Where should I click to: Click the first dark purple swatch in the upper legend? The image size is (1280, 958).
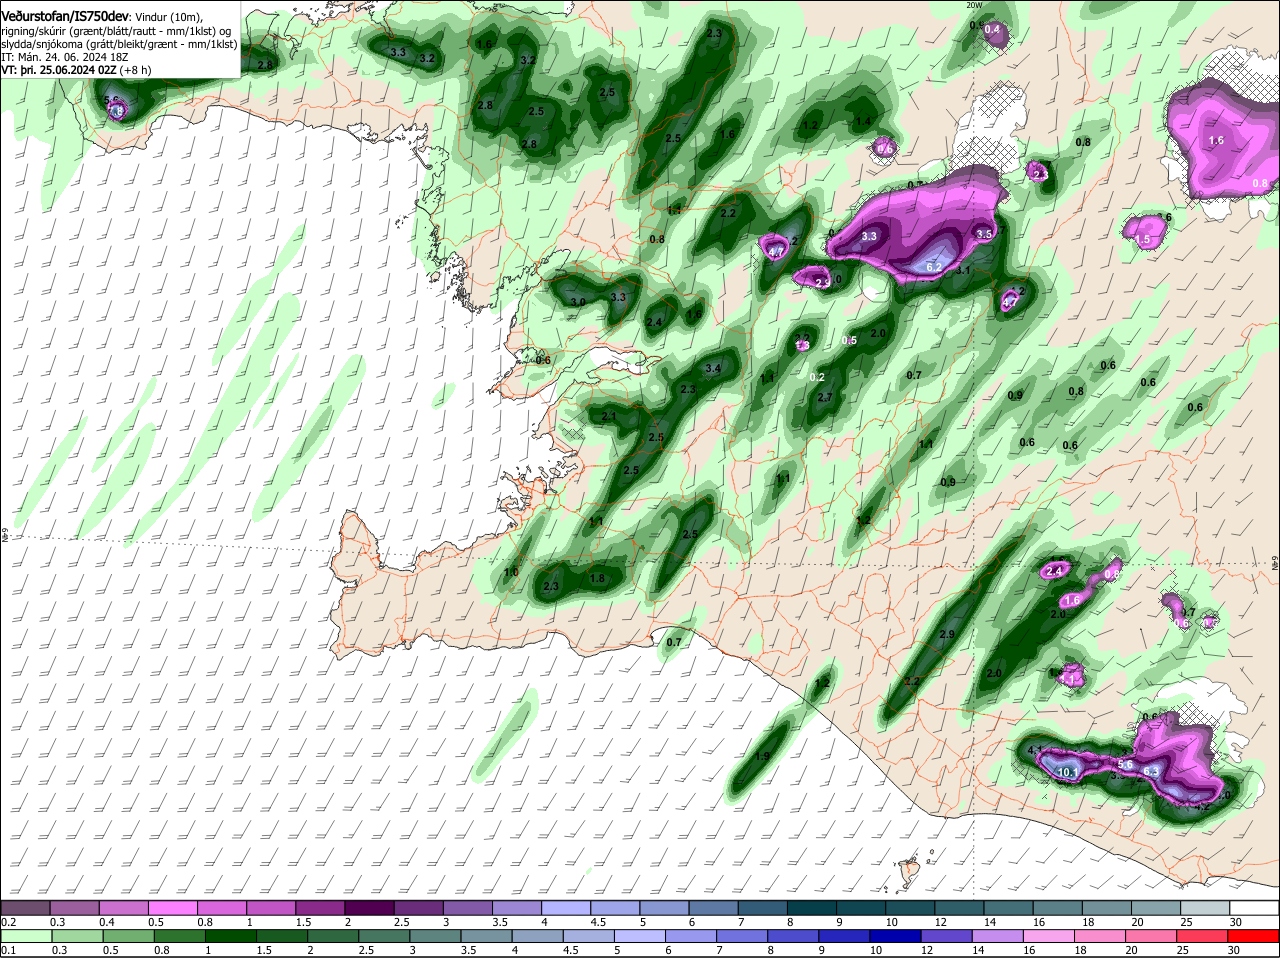click(x=25, y=908)
